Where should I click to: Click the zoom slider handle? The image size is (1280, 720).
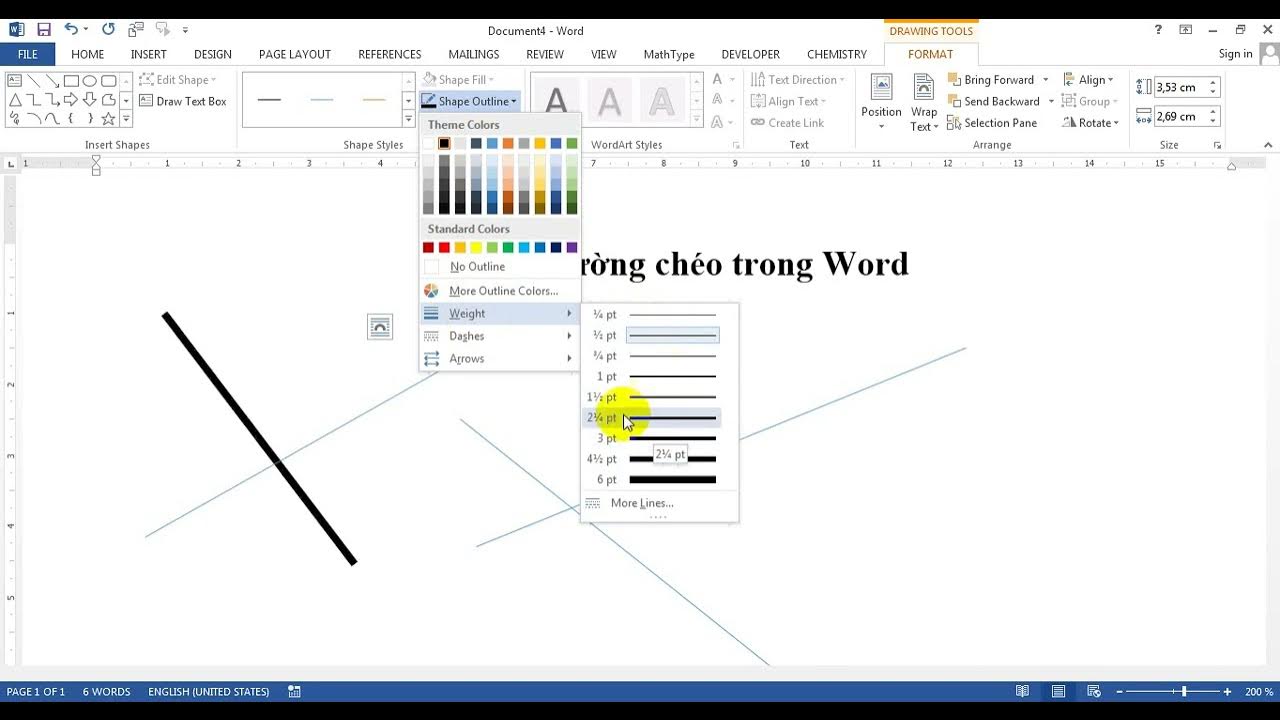[1184, 691]
